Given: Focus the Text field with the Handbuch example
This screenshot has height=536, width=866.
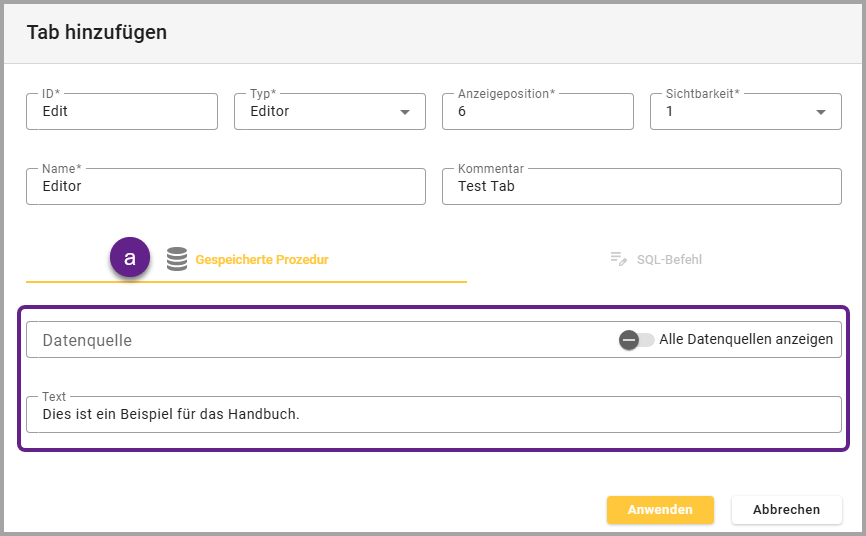Looking at the screenshot, I should click(433, 414).
